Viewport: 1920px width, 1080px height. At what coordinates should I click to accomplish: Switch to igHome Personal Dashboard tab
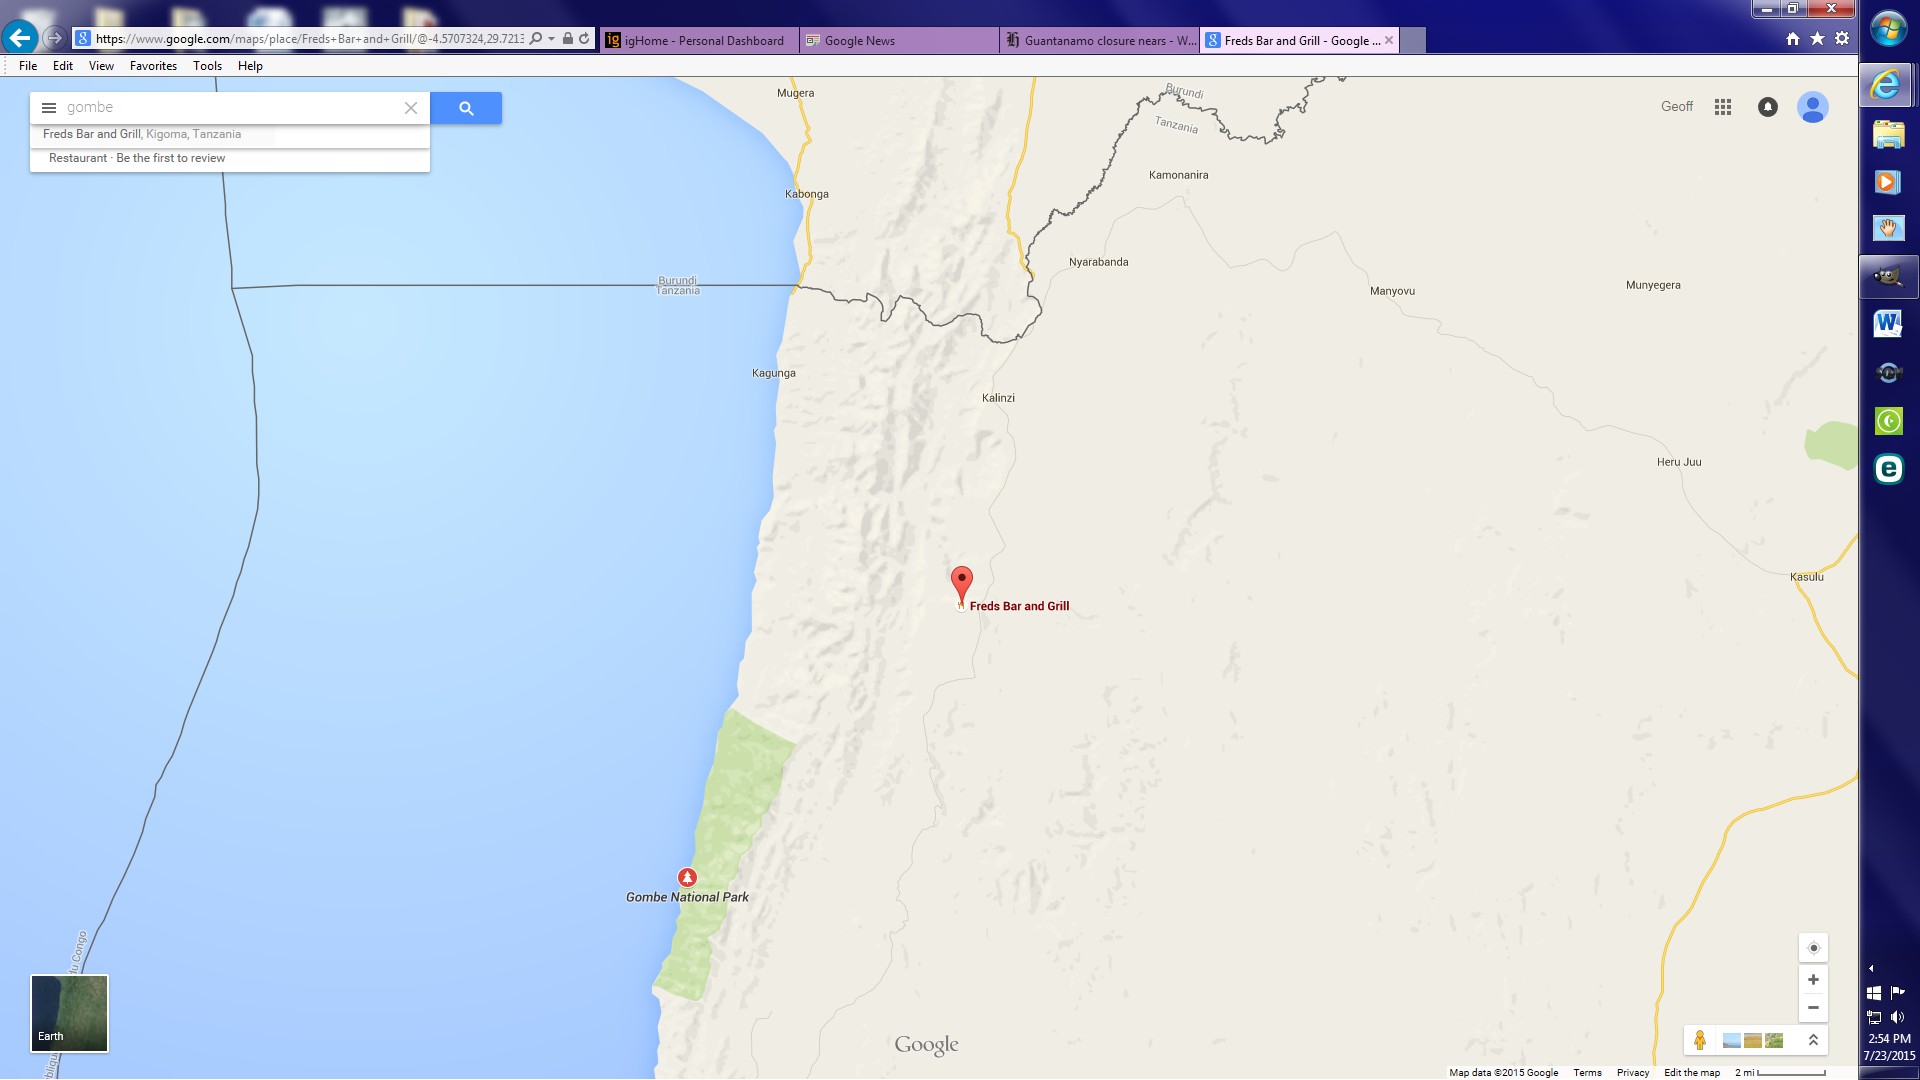[x=699, y=40]
